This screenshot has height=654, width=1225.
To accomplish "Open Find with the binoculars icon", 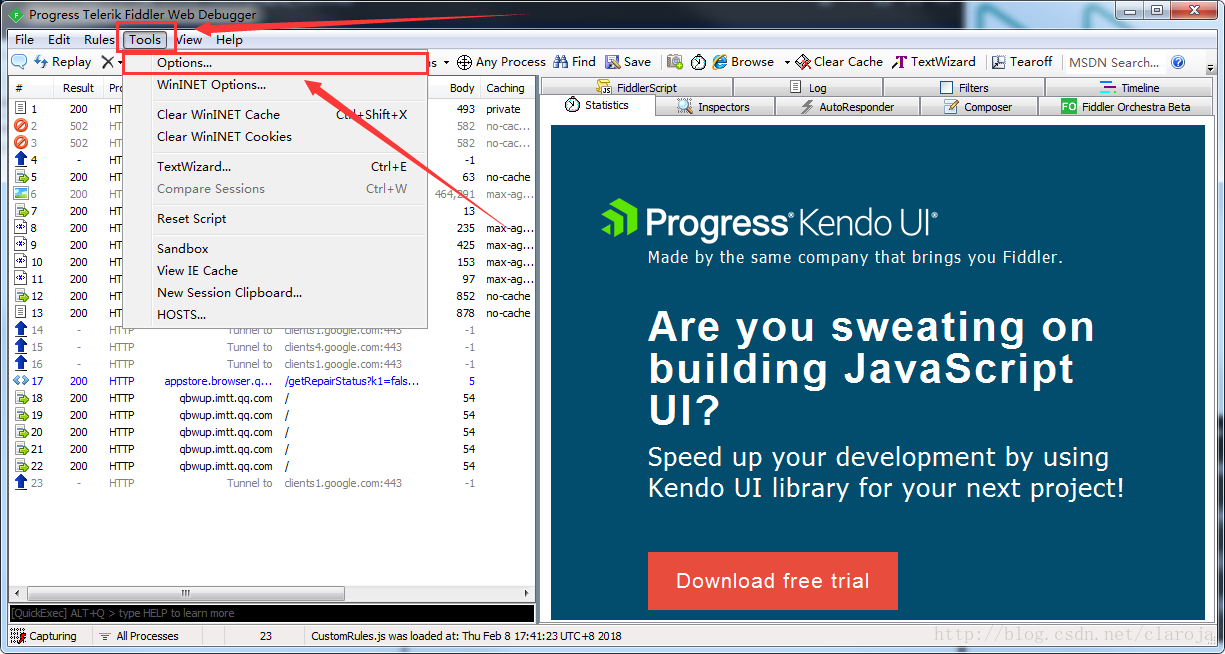I will (x=574, y=62).
